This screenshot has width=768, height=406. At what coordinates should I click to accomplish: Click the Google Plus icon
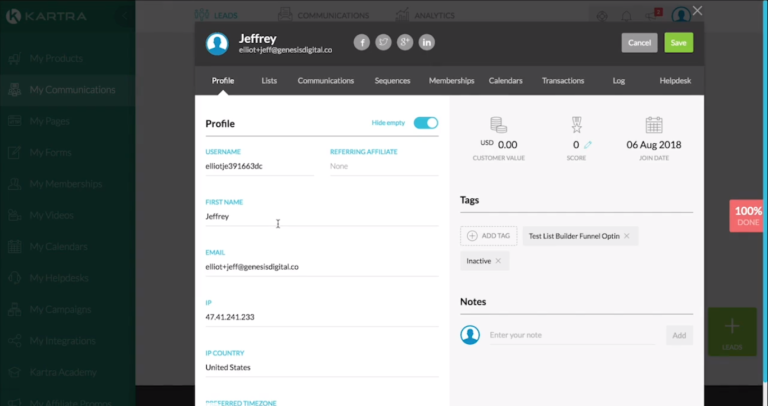[405, 42]
